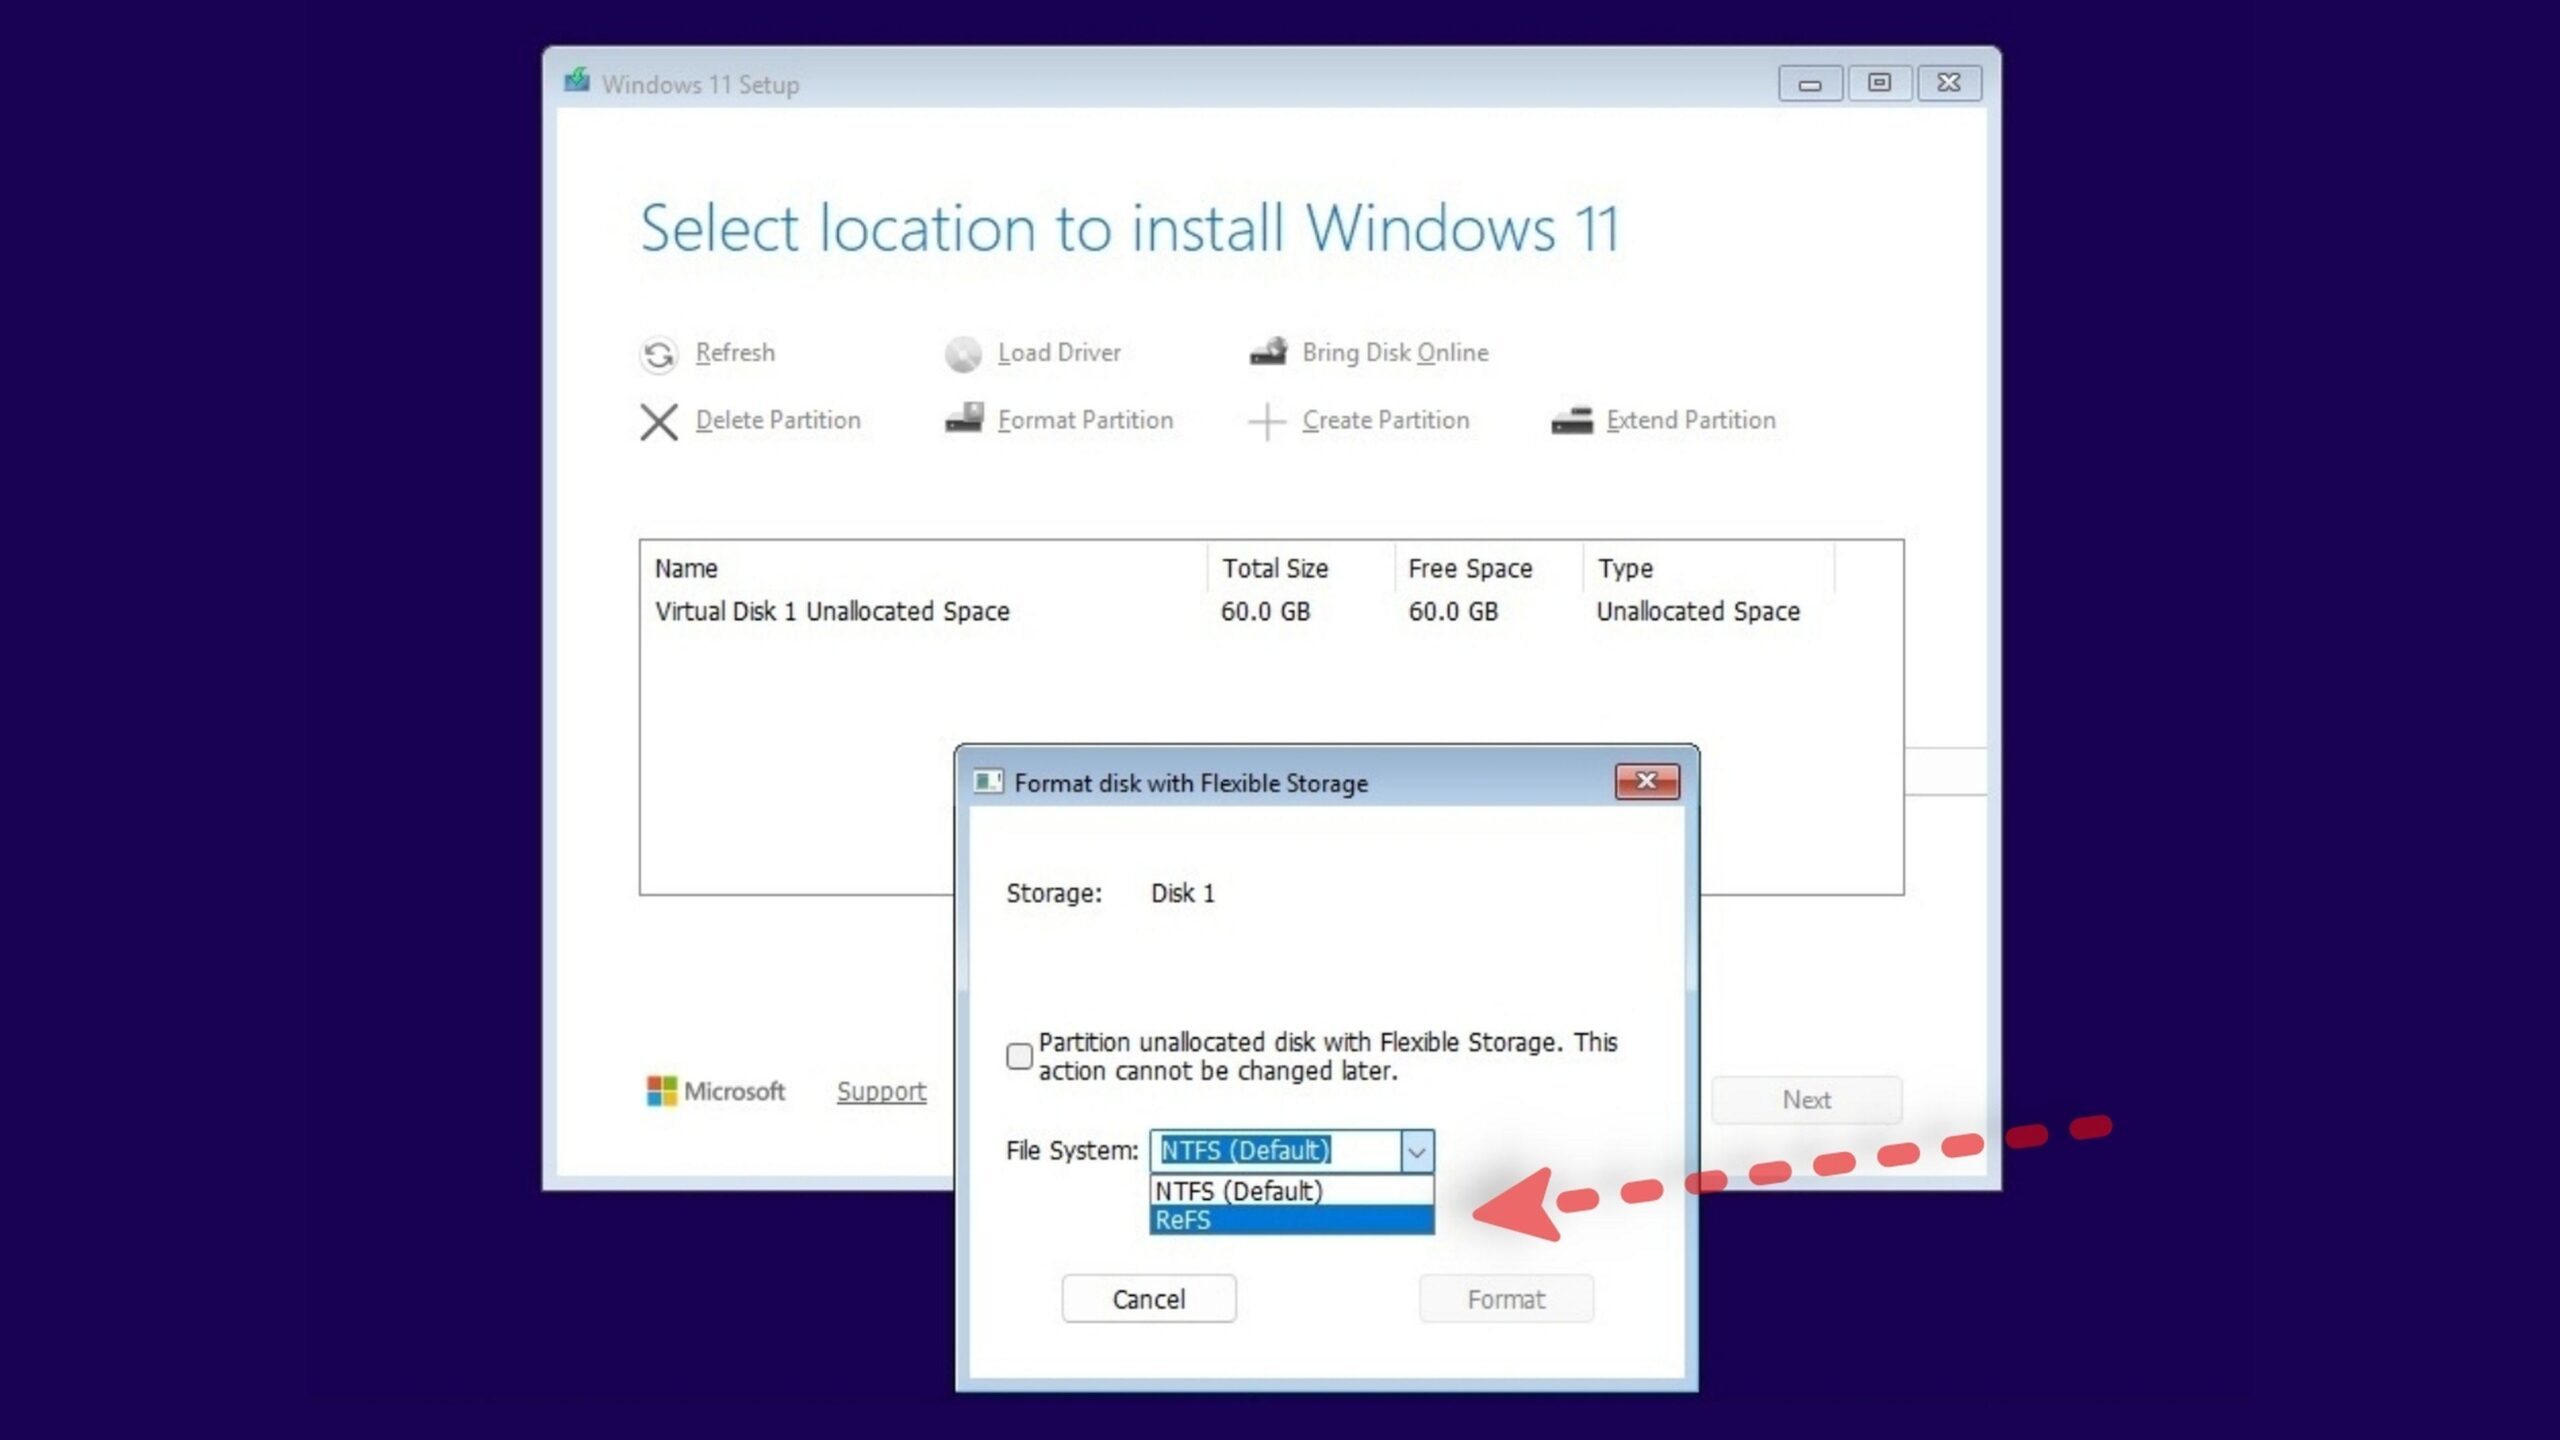Viewport: 2560px width, 1440px height.
Task: Click the Extend Partition link text
Action: [1691, 420]
